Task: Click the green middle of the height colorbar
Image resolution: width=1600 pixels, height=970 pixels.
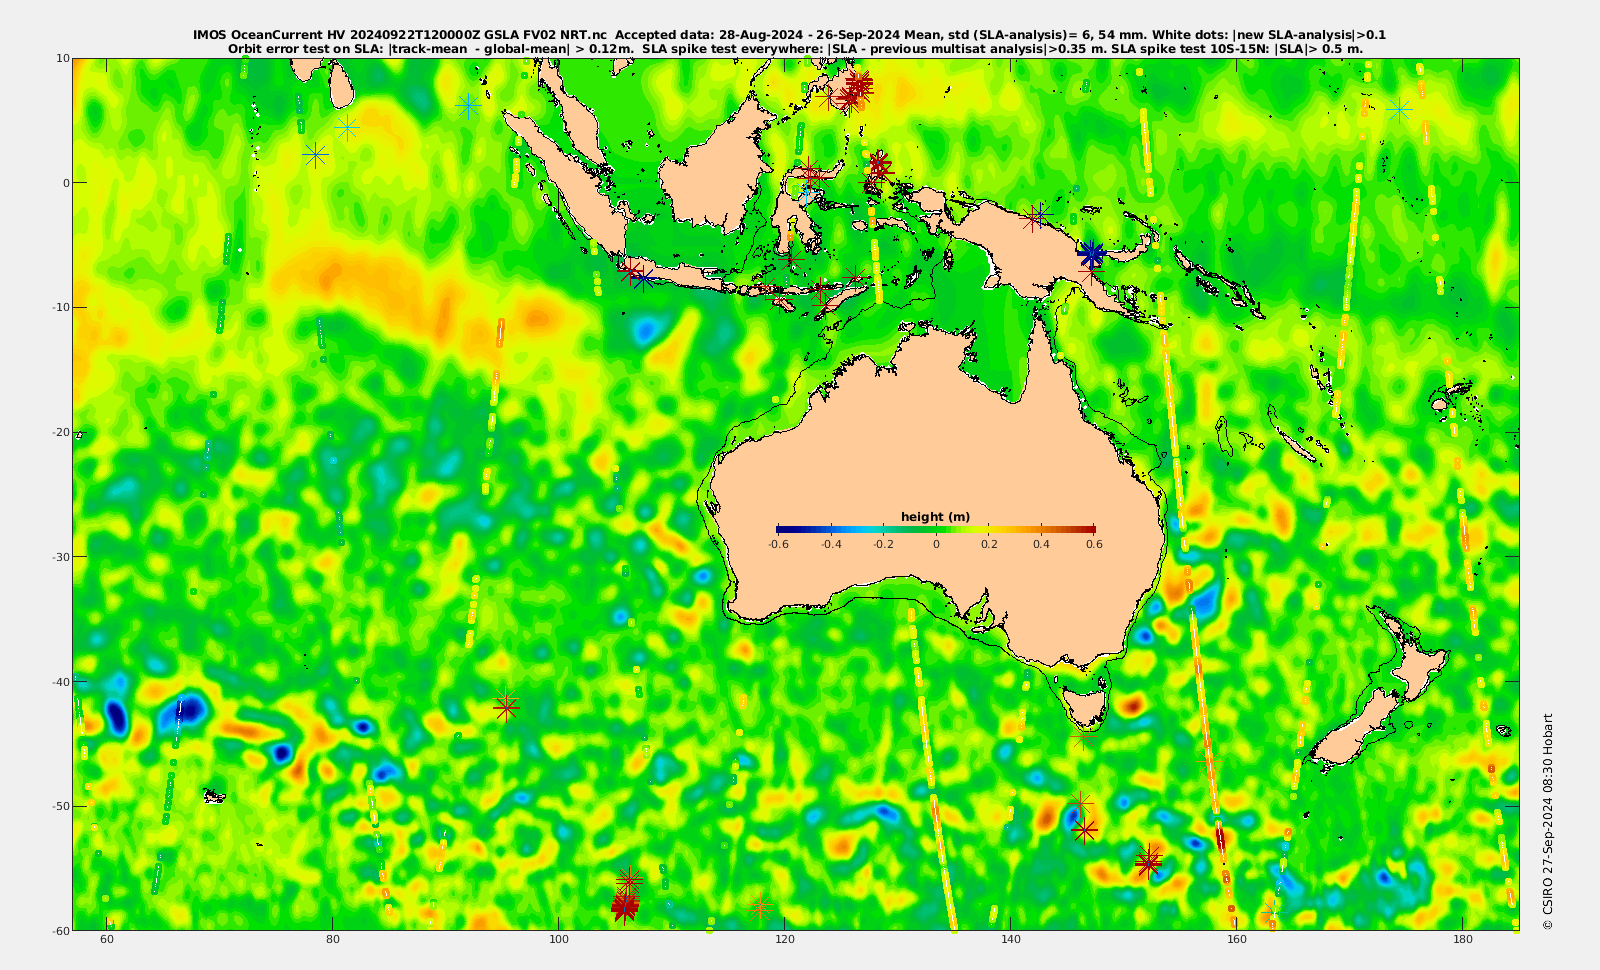Action: tap(936, 529)
